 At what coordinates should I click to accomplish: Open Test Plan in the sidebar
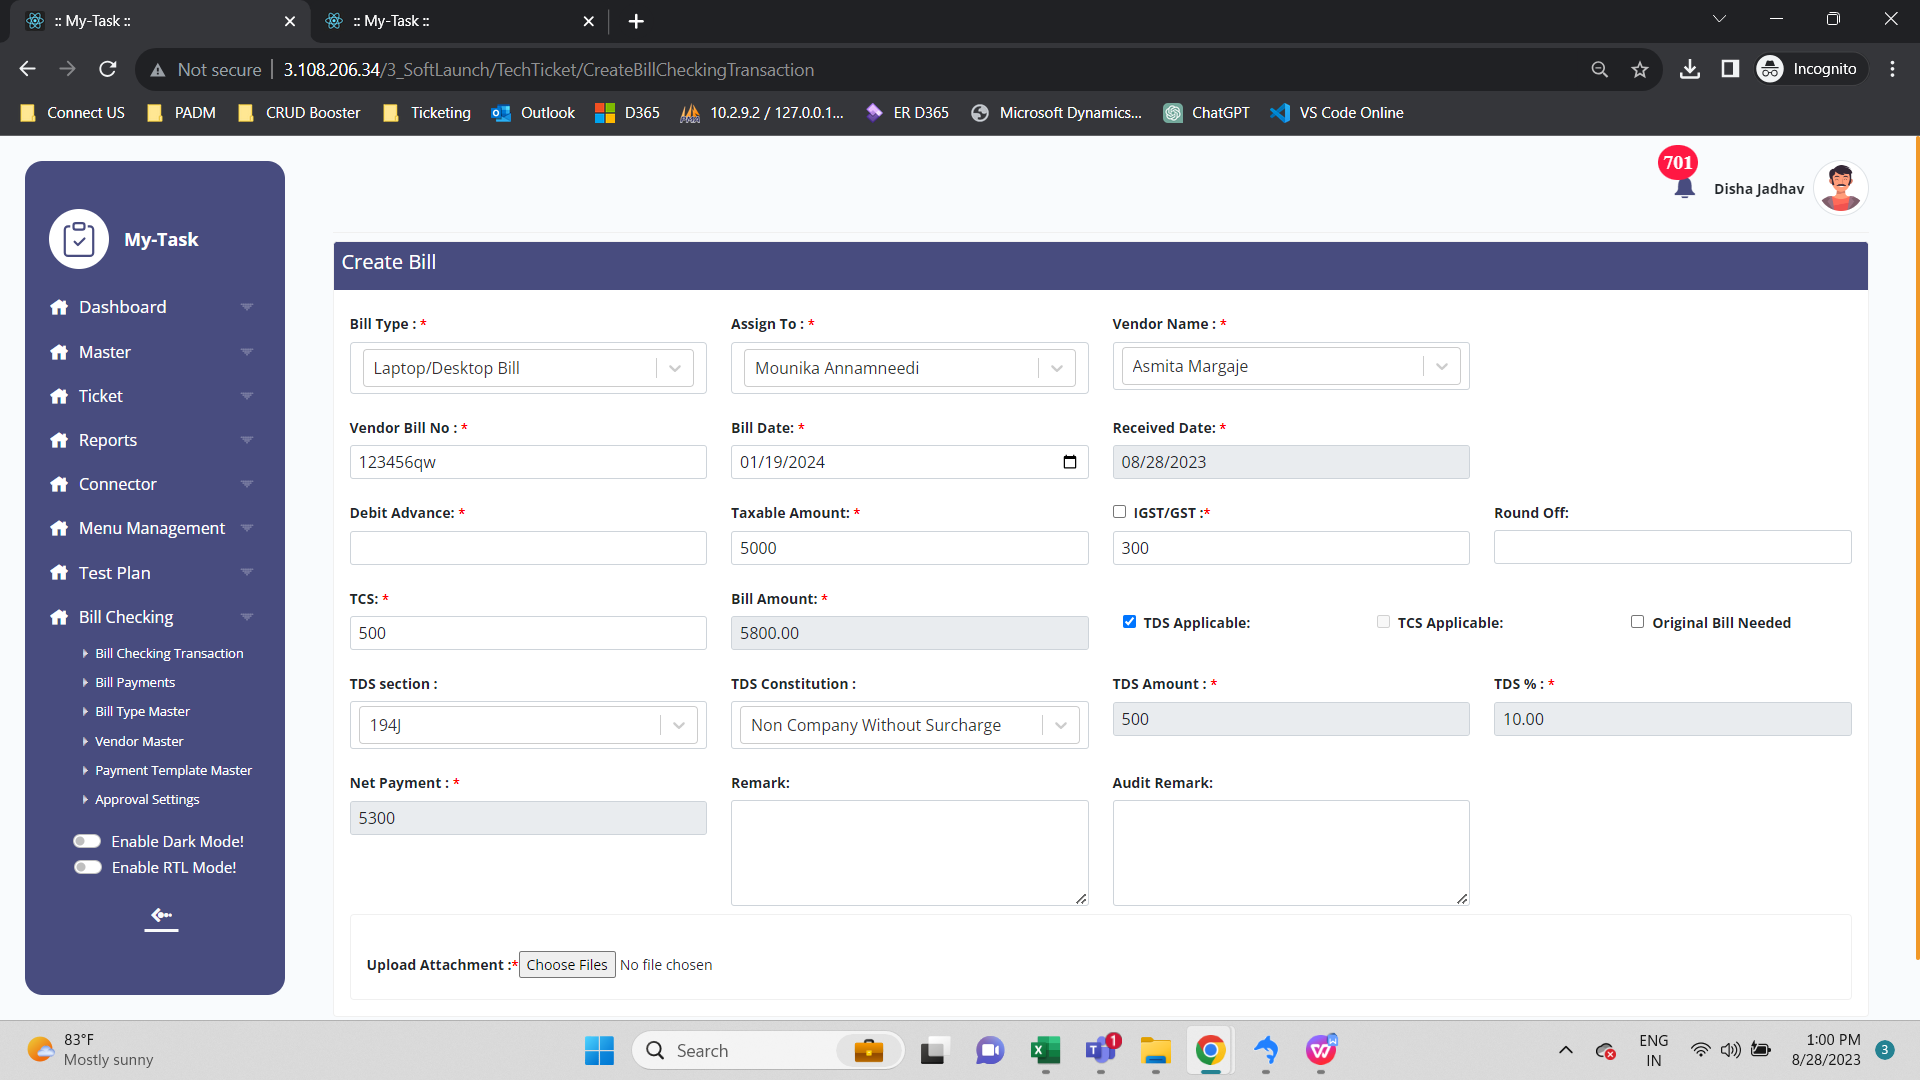click(152, 573)
